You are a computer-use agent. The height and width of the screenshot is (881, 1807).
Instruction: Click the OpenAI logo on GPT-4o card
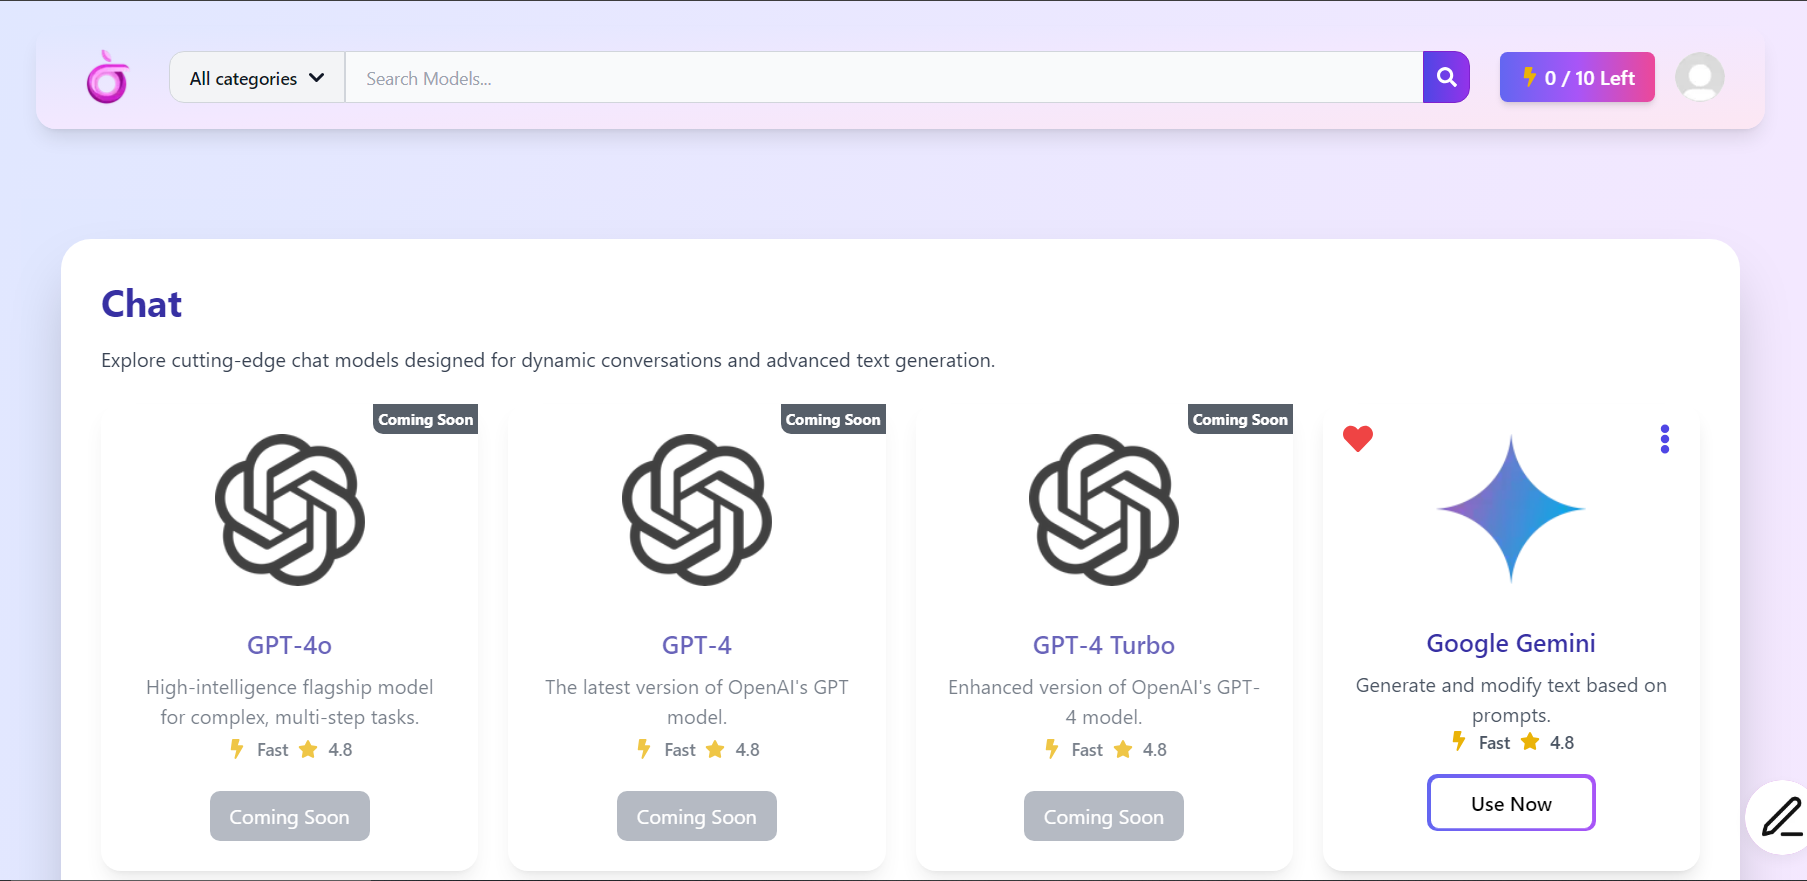290,510
